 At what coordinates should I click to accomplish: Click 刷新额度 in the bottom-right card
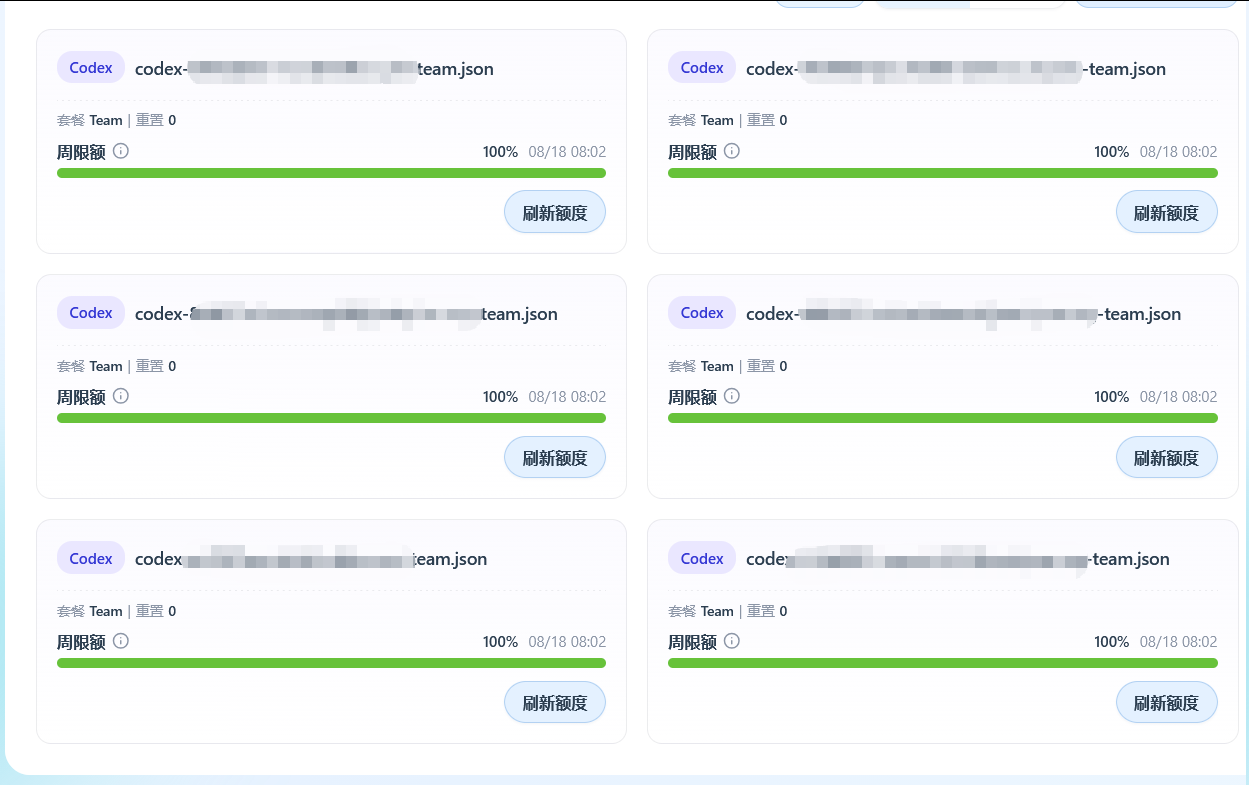[x=1166, y=702]
